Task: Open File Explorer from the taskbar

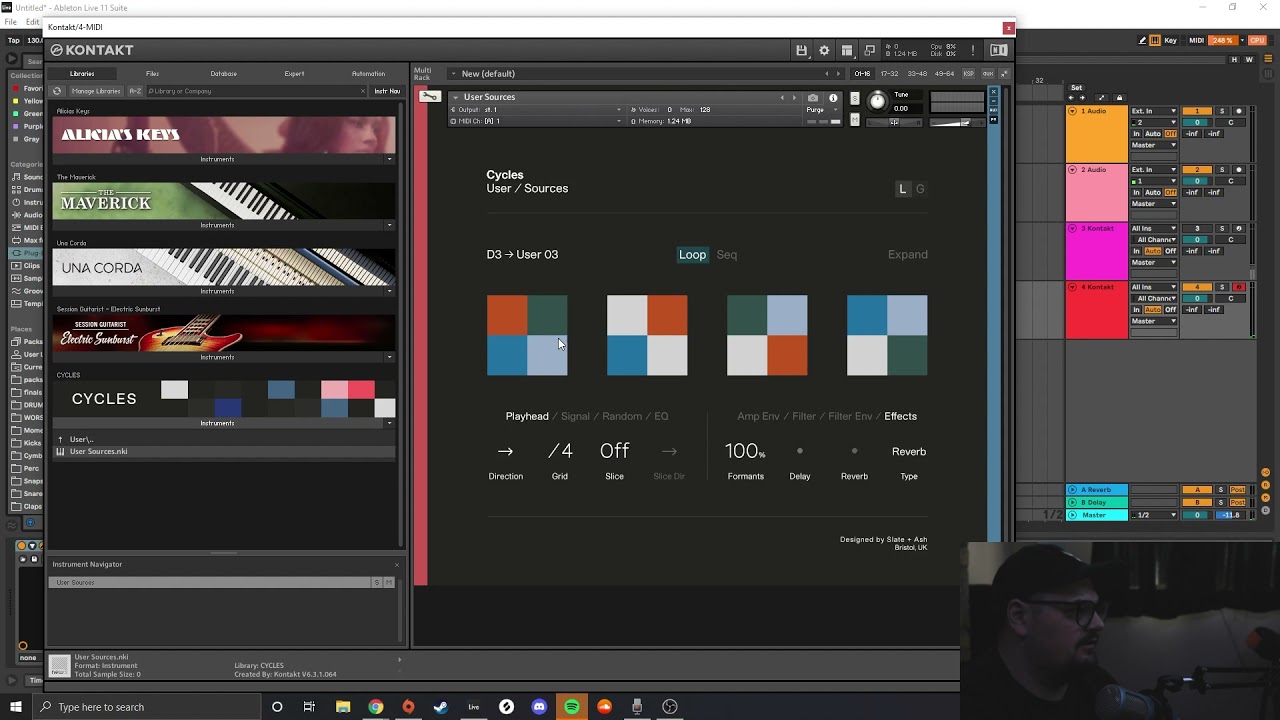Action: [343, 707]
